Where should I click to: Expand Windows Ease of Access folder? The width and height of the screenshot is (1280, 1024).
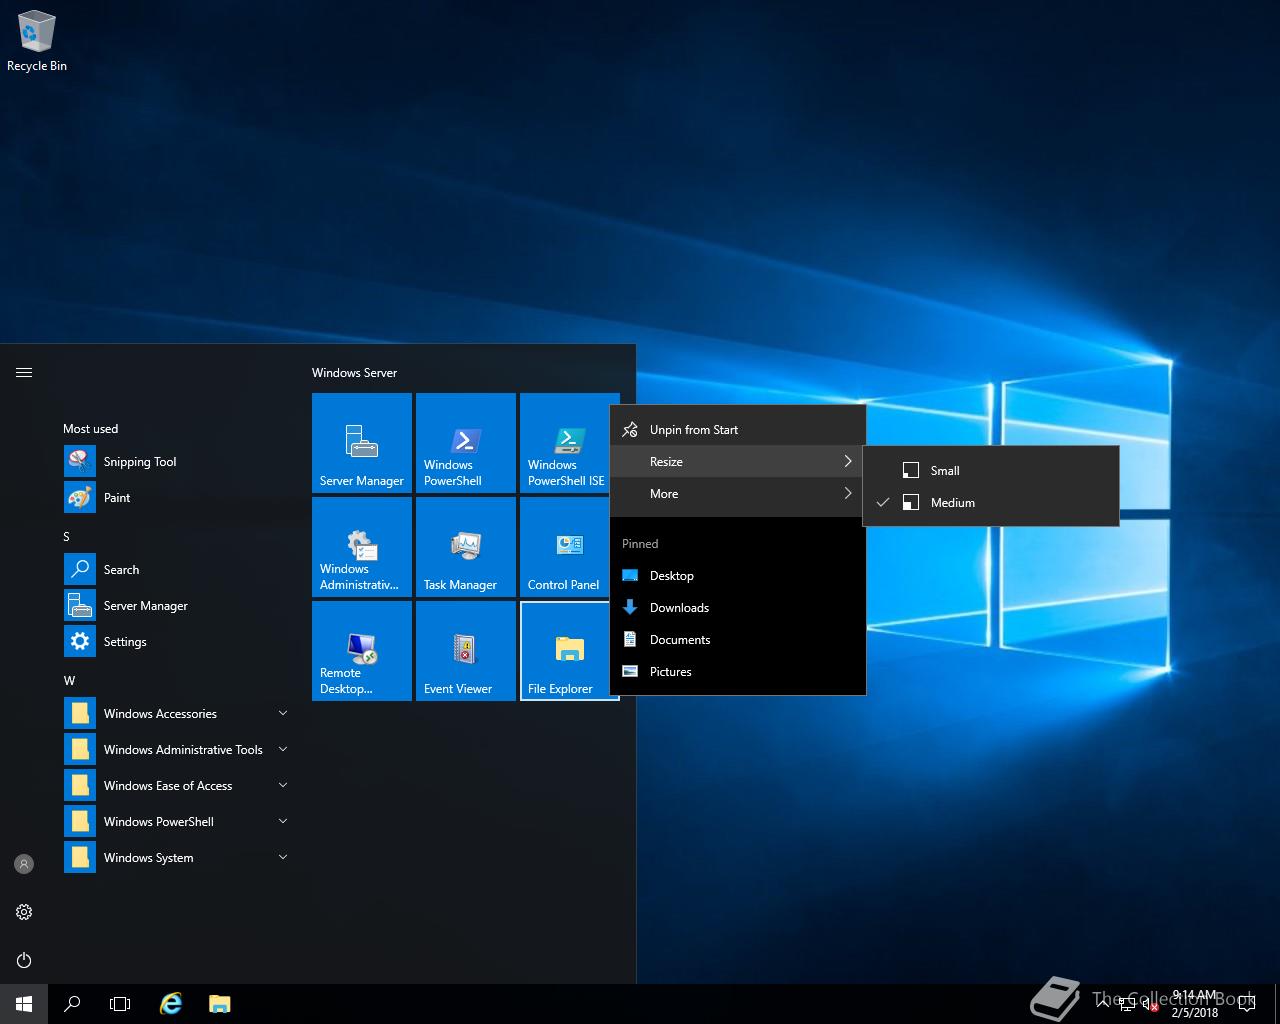coord(176,785)
